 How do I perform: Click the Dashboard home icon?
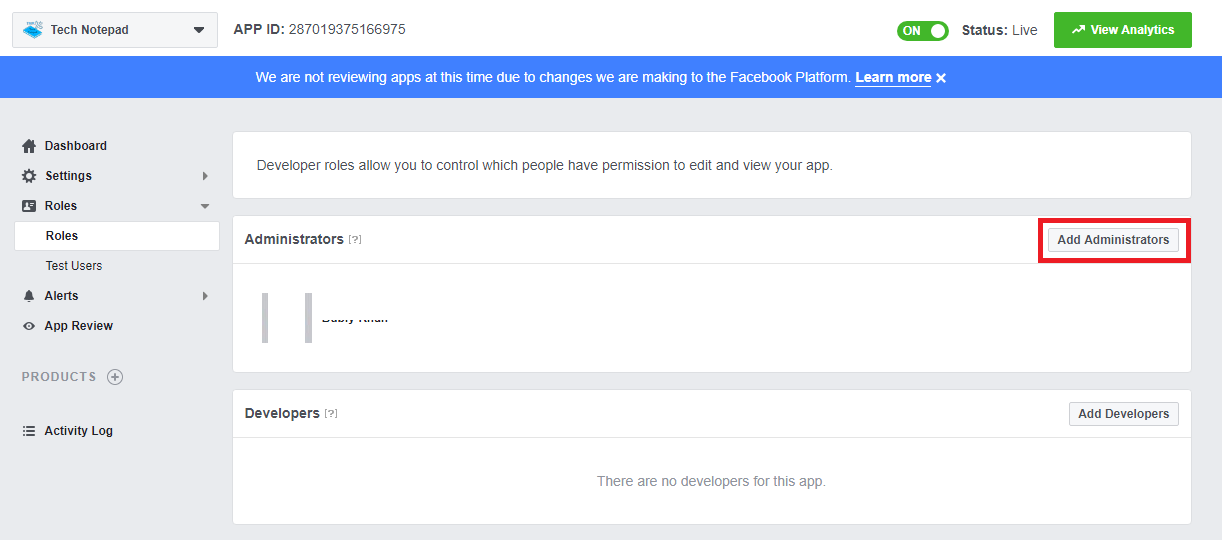[29, 146]
